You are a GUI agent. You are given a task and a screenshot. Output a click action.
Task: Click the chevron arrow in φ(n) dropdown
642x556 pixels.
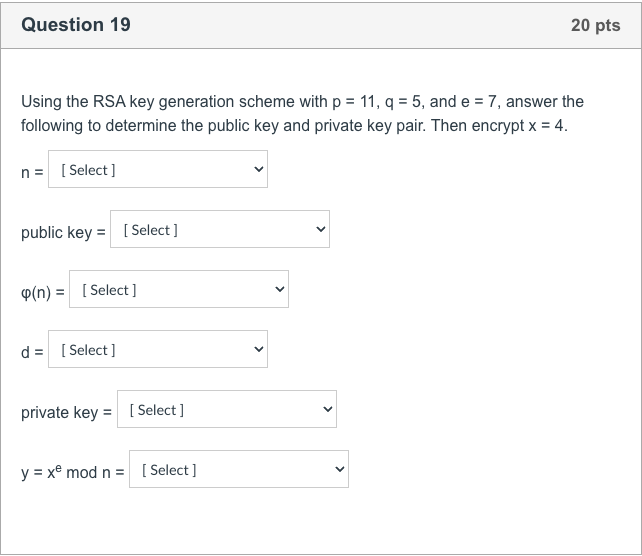280,289
